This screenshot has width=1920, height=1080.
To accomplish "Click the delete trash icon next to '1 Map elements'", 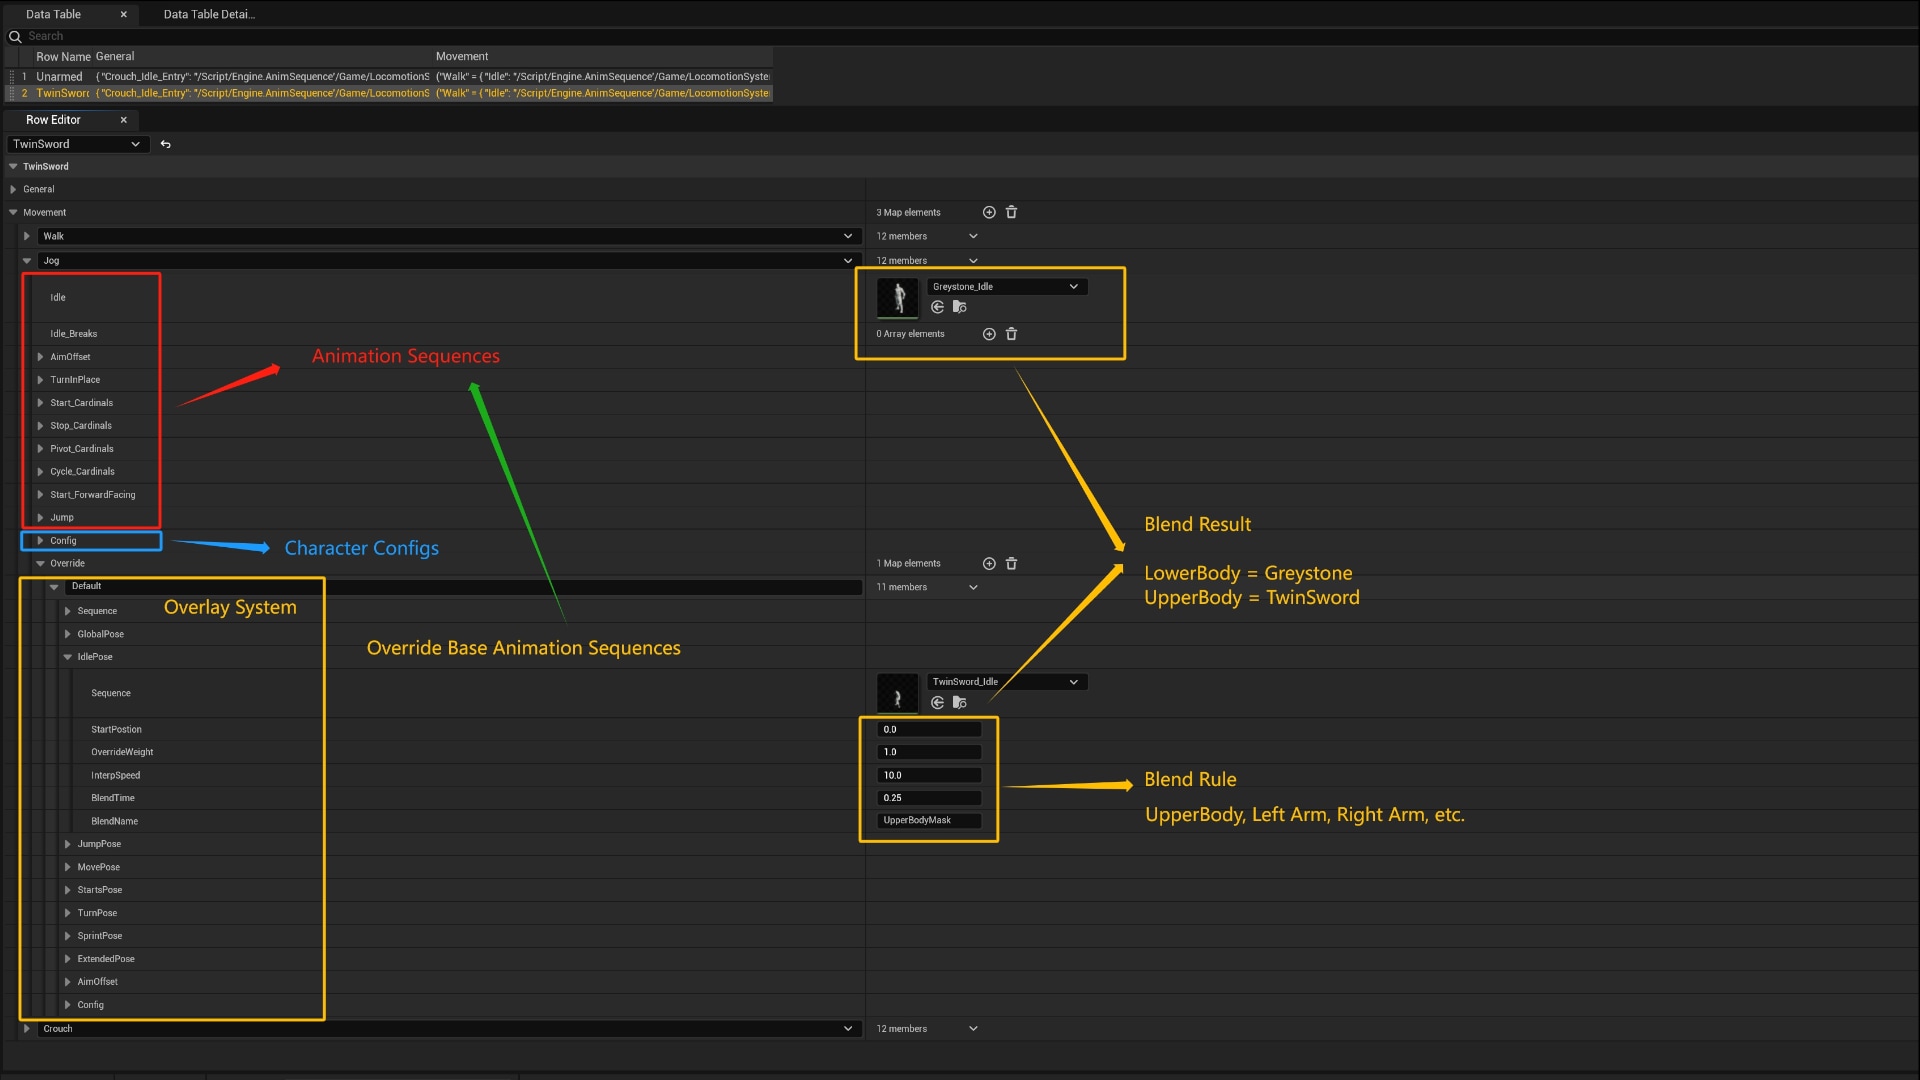I will tap(1013, 562).
